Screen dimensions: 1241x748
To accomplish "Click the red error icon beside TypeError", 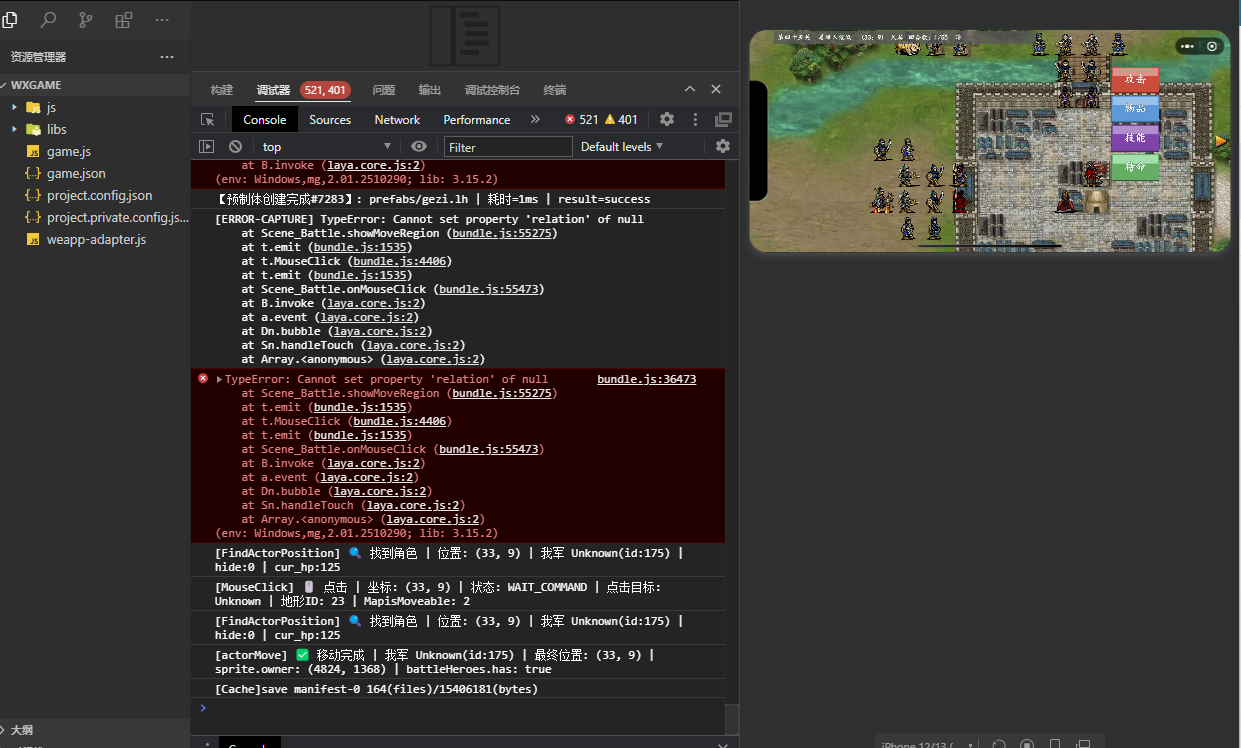I will 203,379.
